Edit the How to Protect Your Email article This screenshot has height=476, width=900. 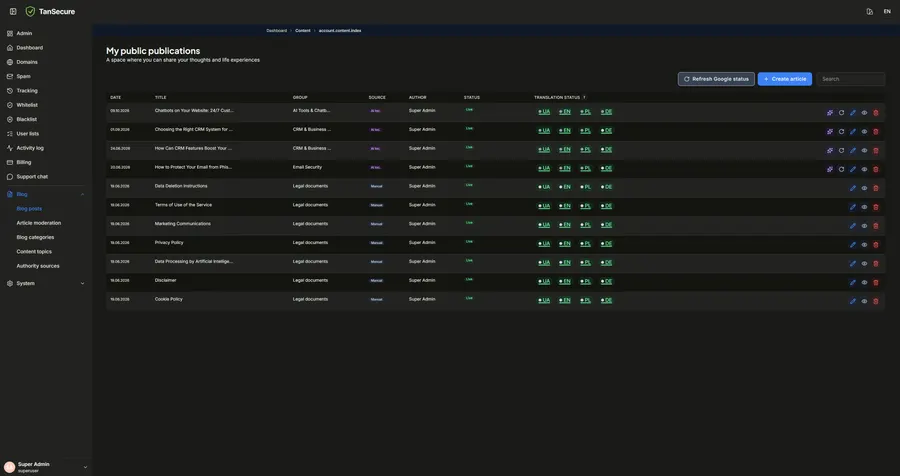pos(853,169)
